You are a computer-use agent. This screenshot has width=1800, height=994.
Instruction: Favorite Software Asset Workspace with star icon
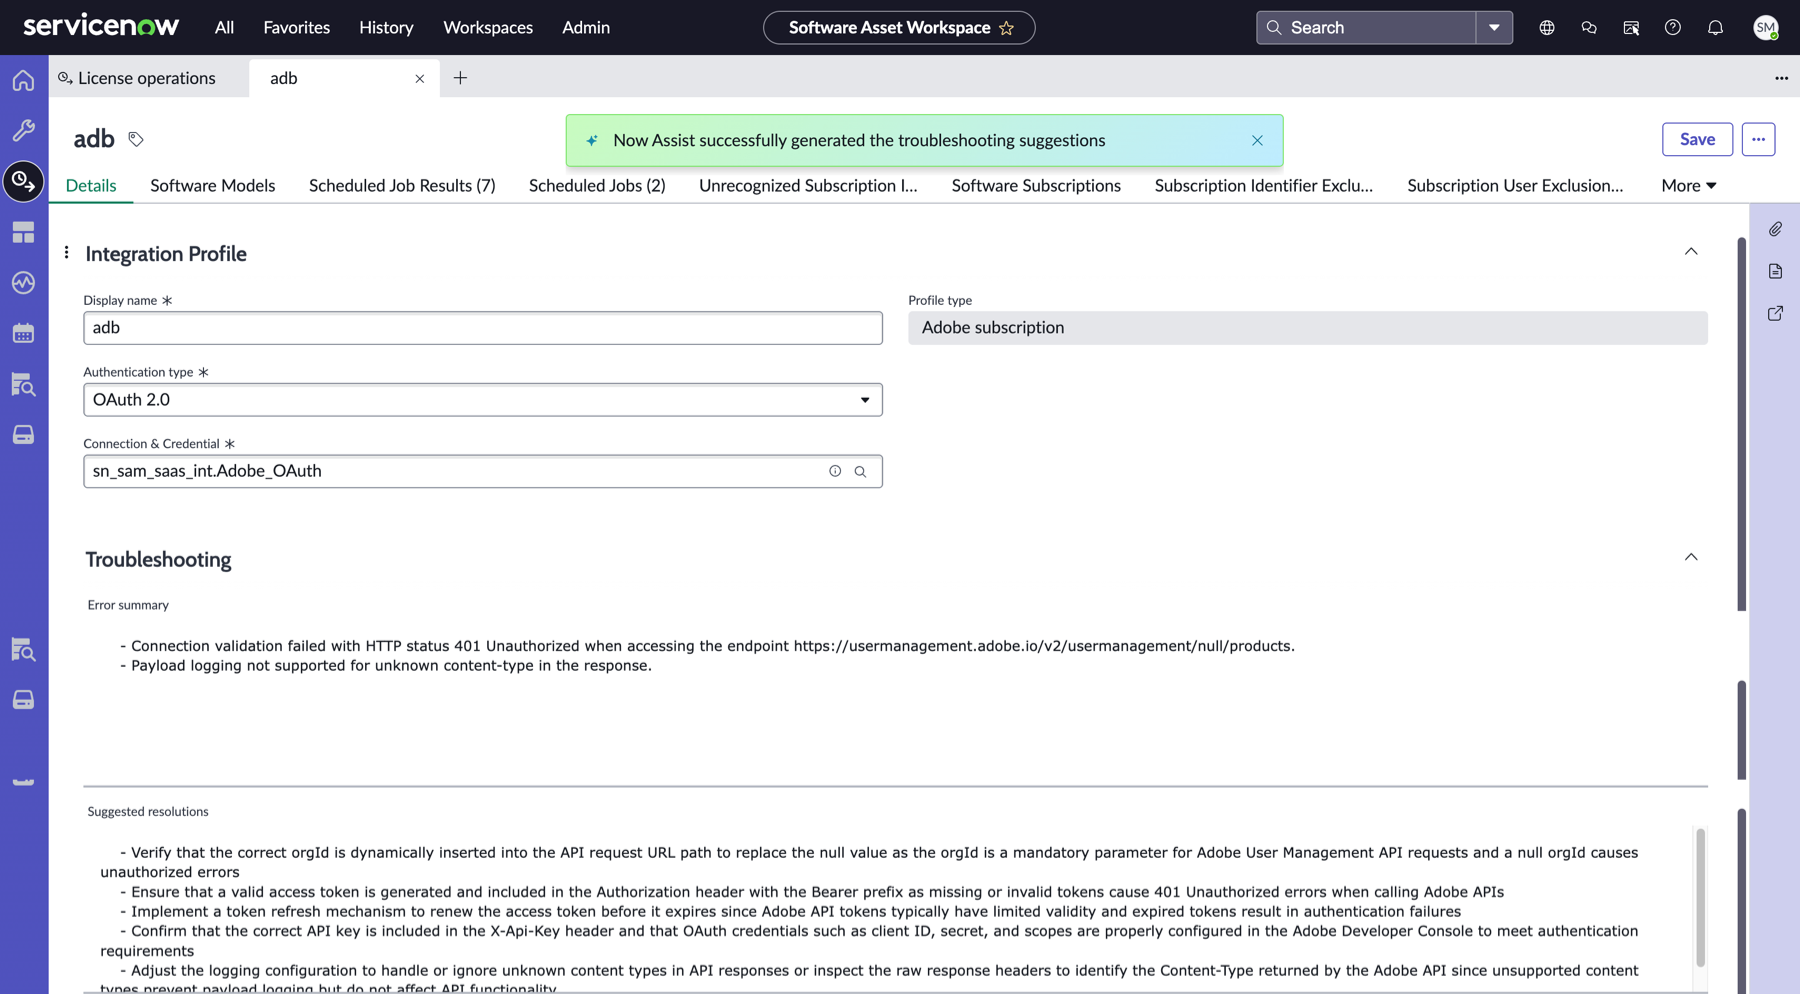click(x=1007, y=28)
